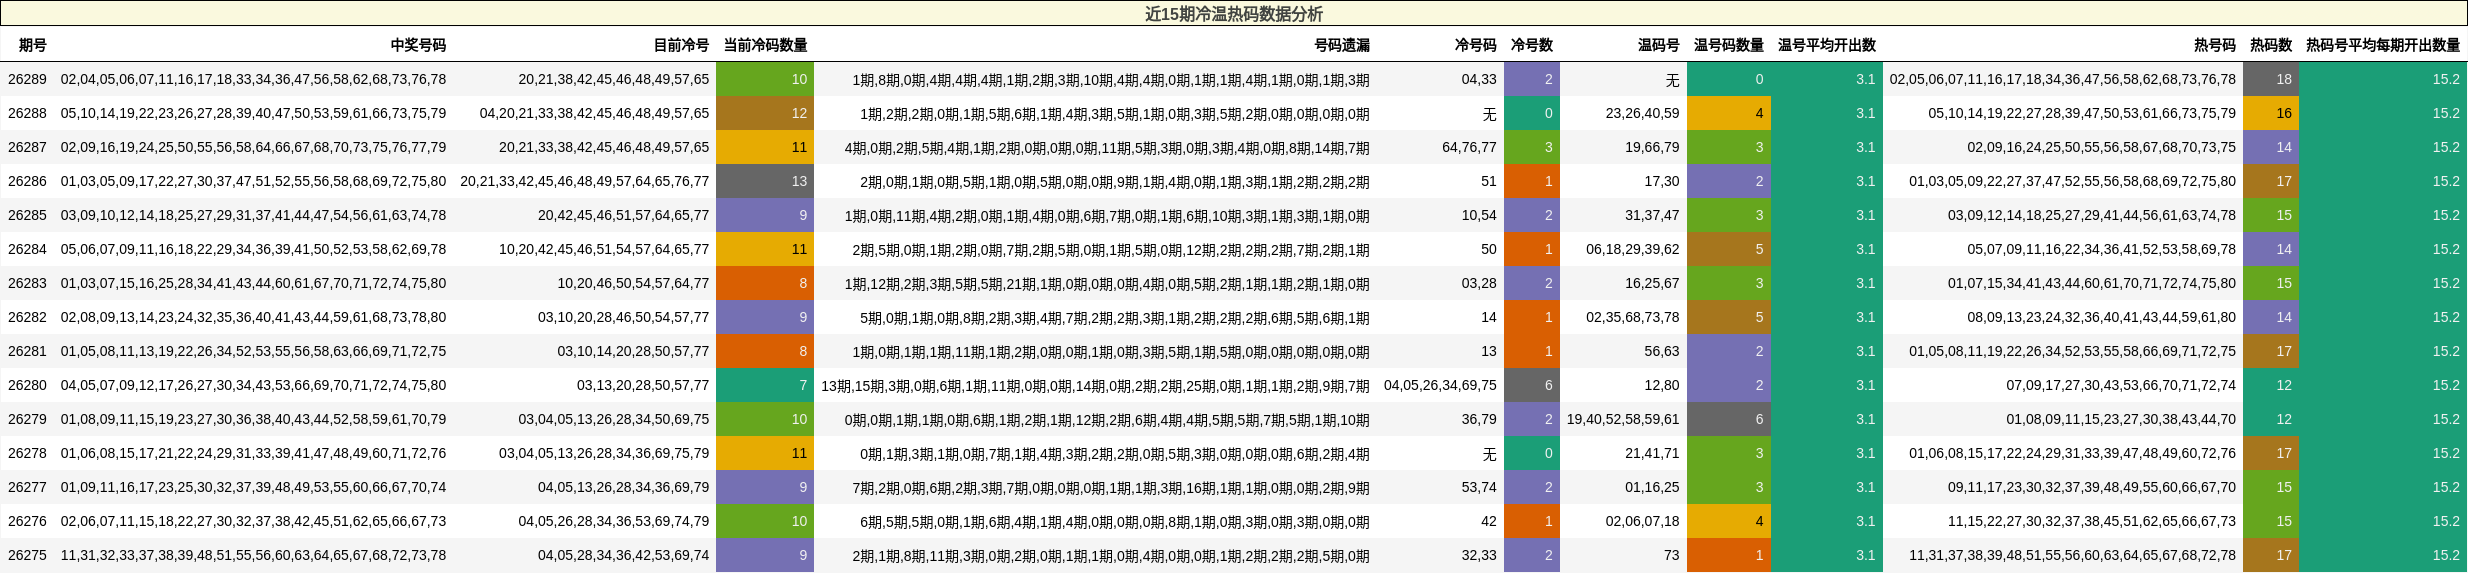Select the 期号 column header
This screenshot has width=2468, height=573.
coord(32,45)
